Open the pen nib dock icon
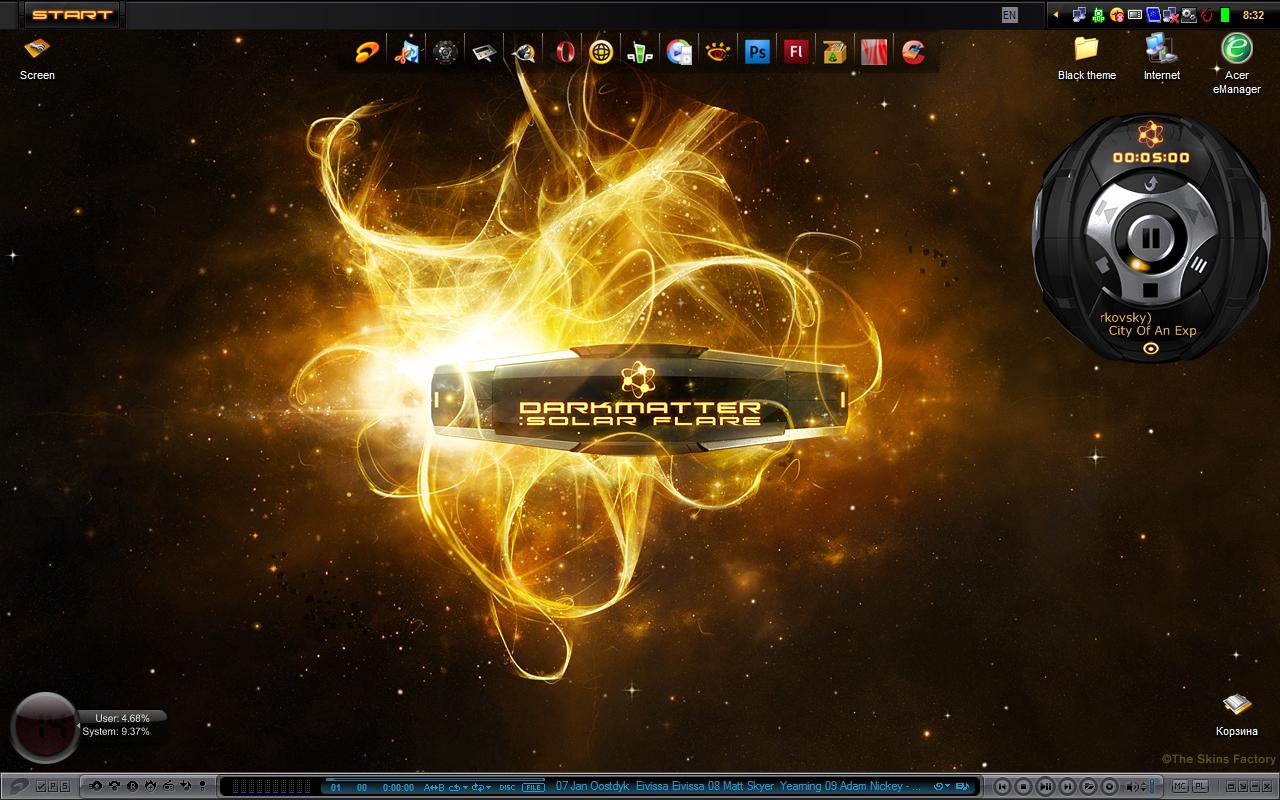This screenshot has height=800, width=1280. coord(524,51)
